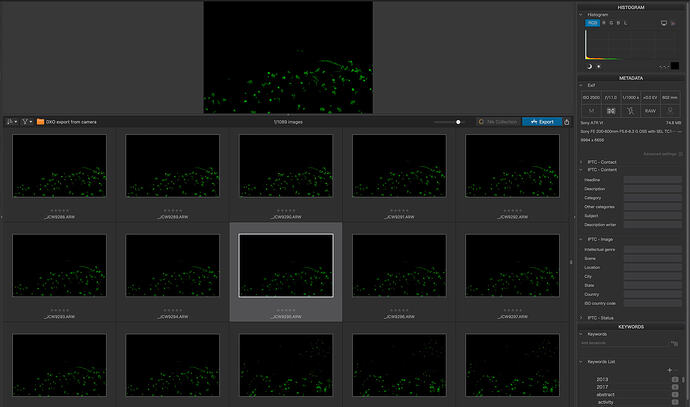690x407 pixels.
Task: Click the Advanced settings link
Action: coord(662,154)
